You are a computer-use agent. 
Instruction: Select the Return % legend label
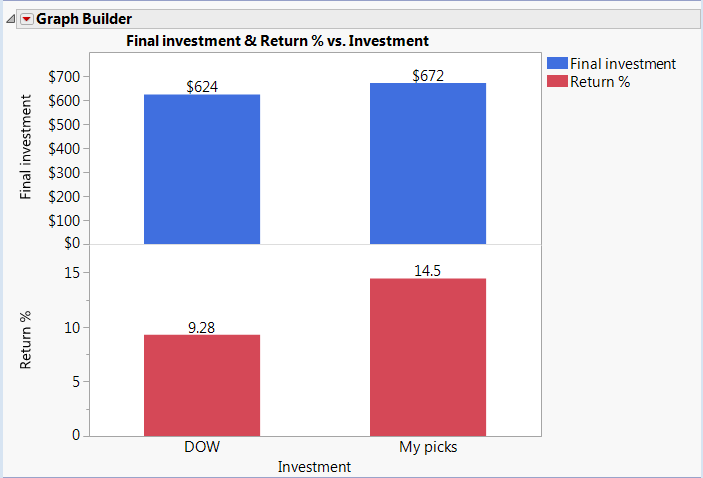click(x=600, y=82)
